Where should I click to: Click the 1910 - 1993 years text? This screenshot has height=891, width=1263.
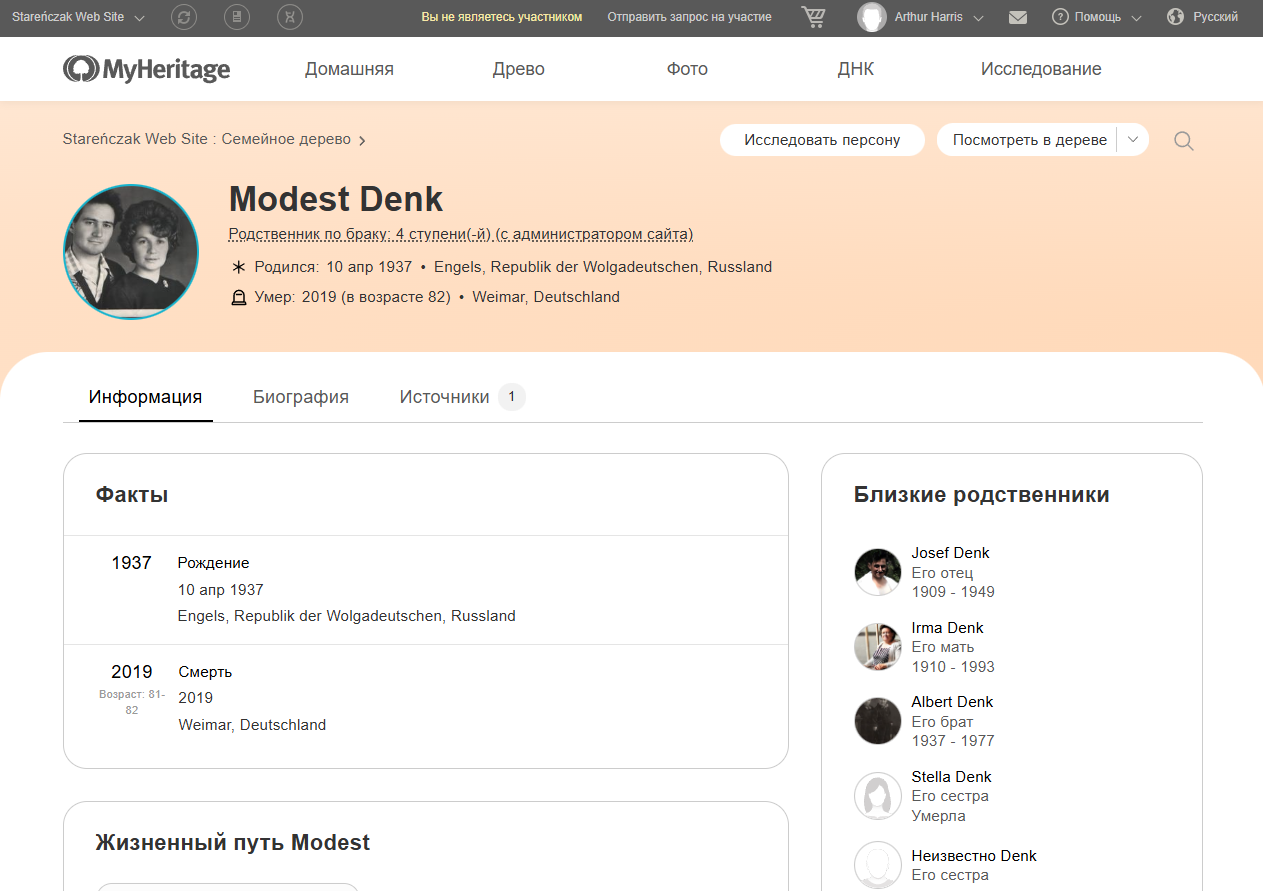(x=953, y=667)
